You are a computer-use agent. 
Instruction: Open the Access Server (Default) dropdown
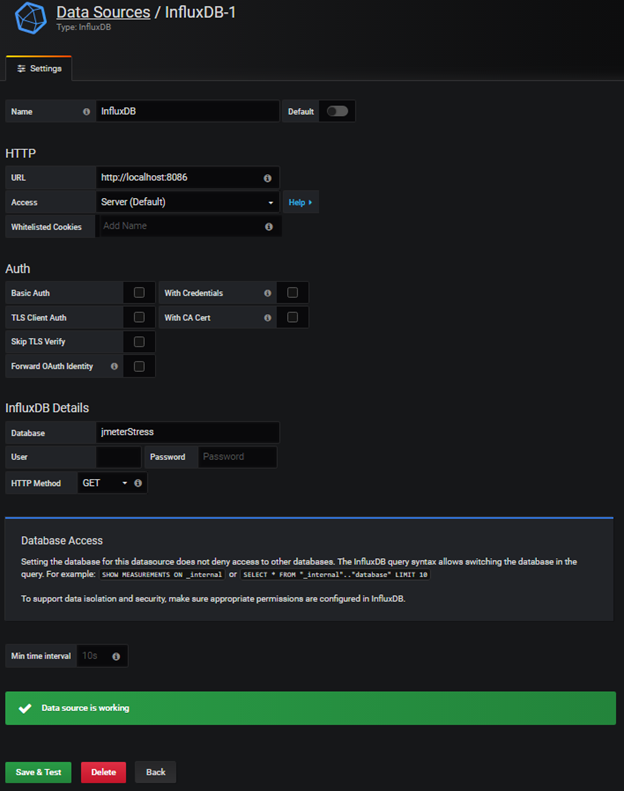187,202
